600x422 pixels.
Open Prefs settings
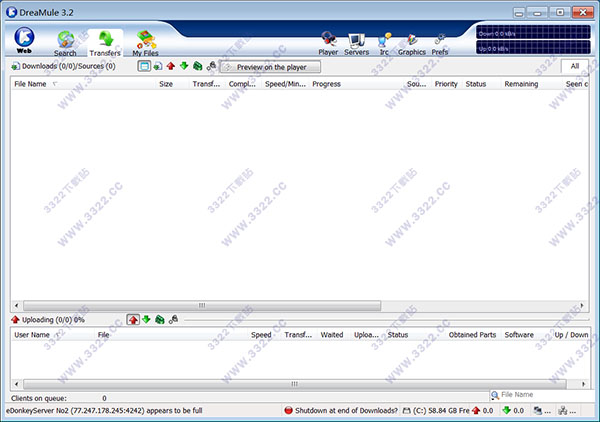tap(440, 43)
